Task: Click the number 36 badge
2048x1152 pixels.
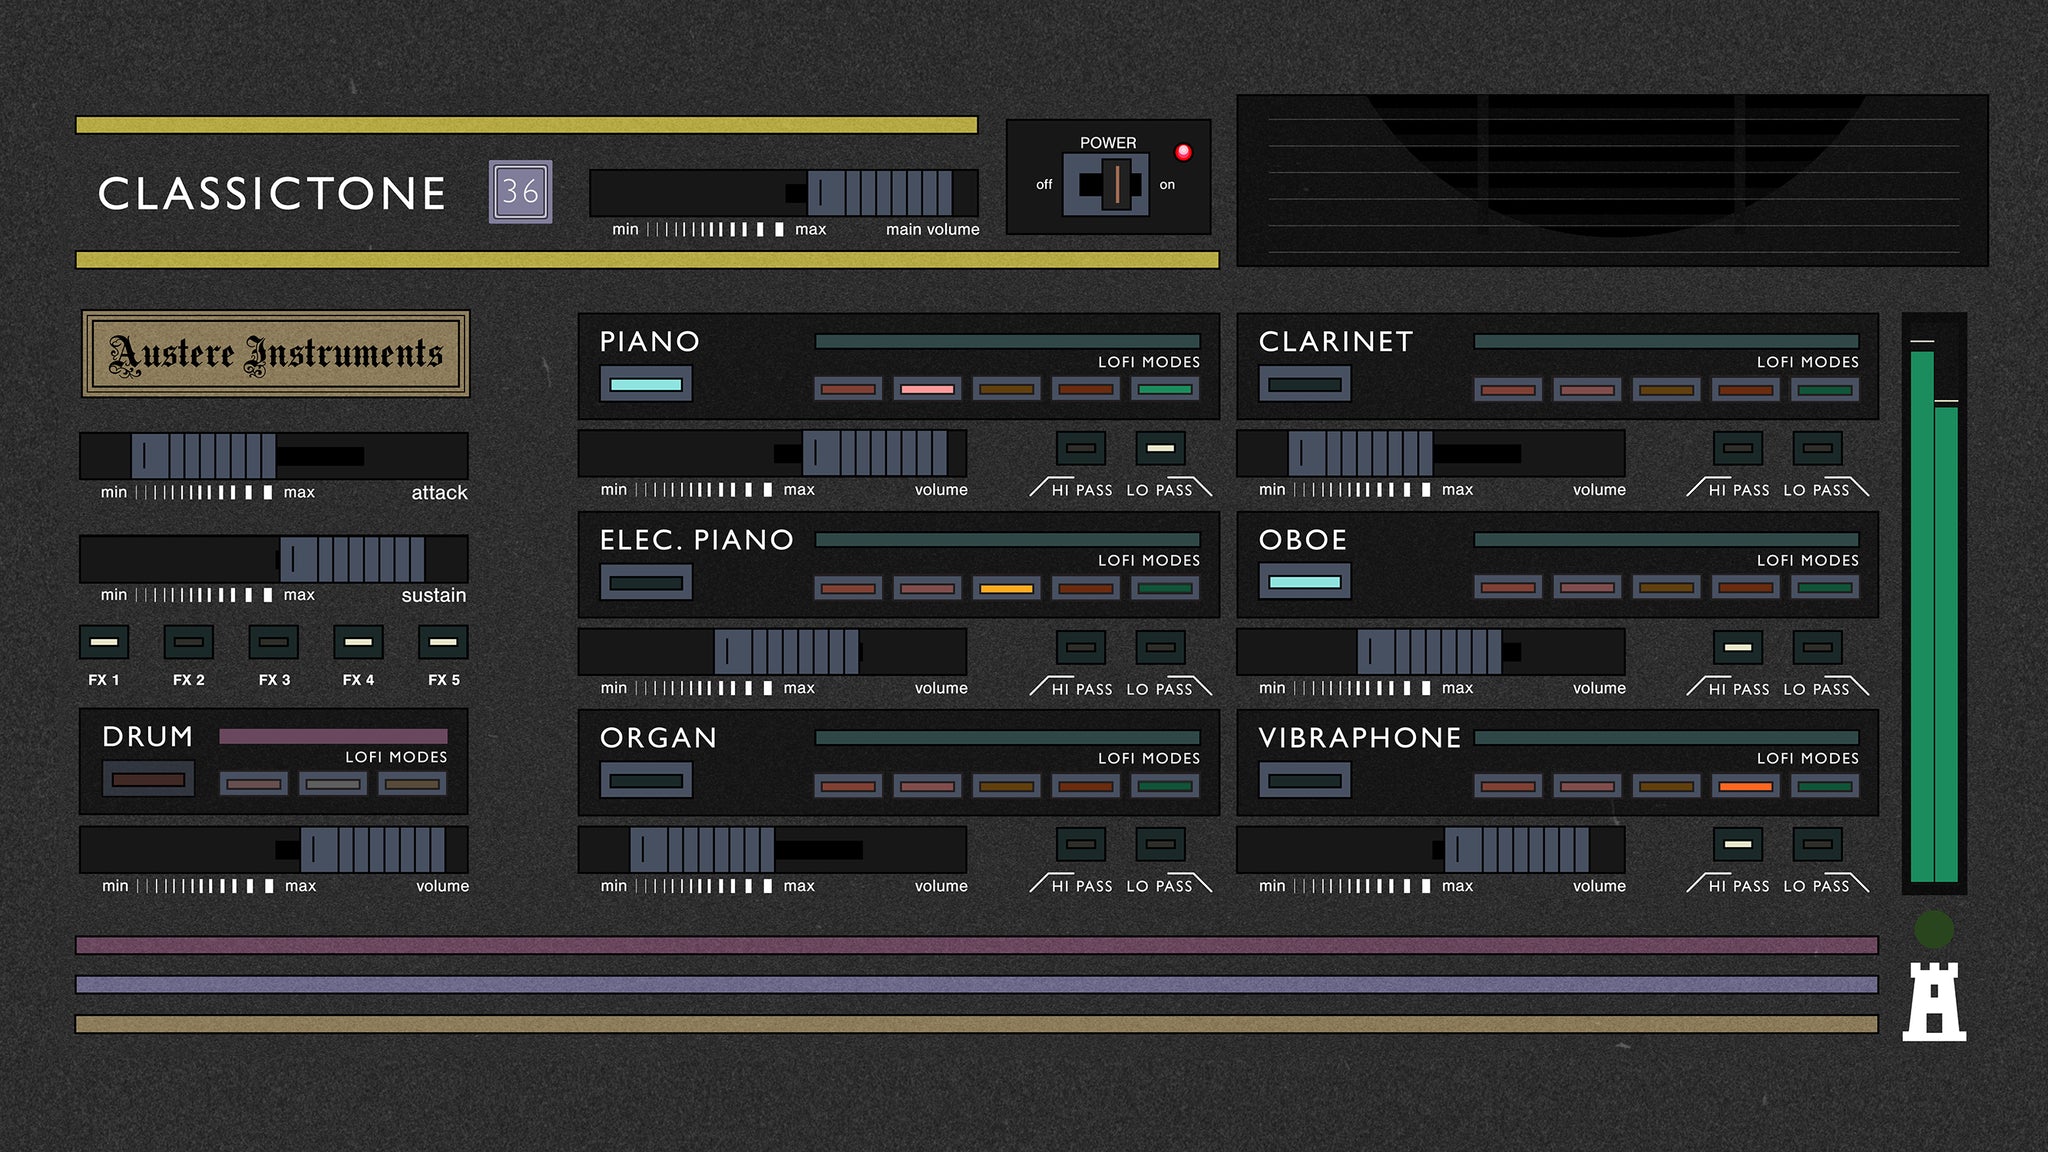Action: pos(520,191)
